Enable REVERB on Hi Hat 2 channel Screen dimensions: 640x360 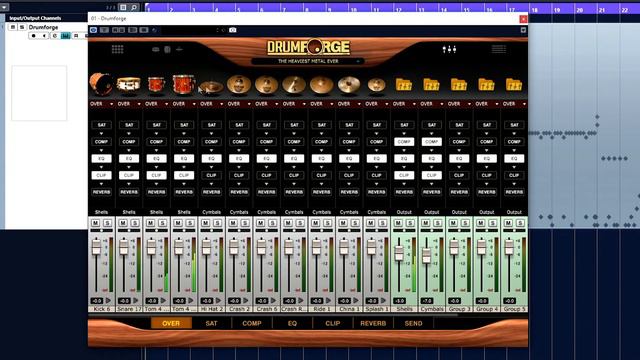tap(211, 192)
